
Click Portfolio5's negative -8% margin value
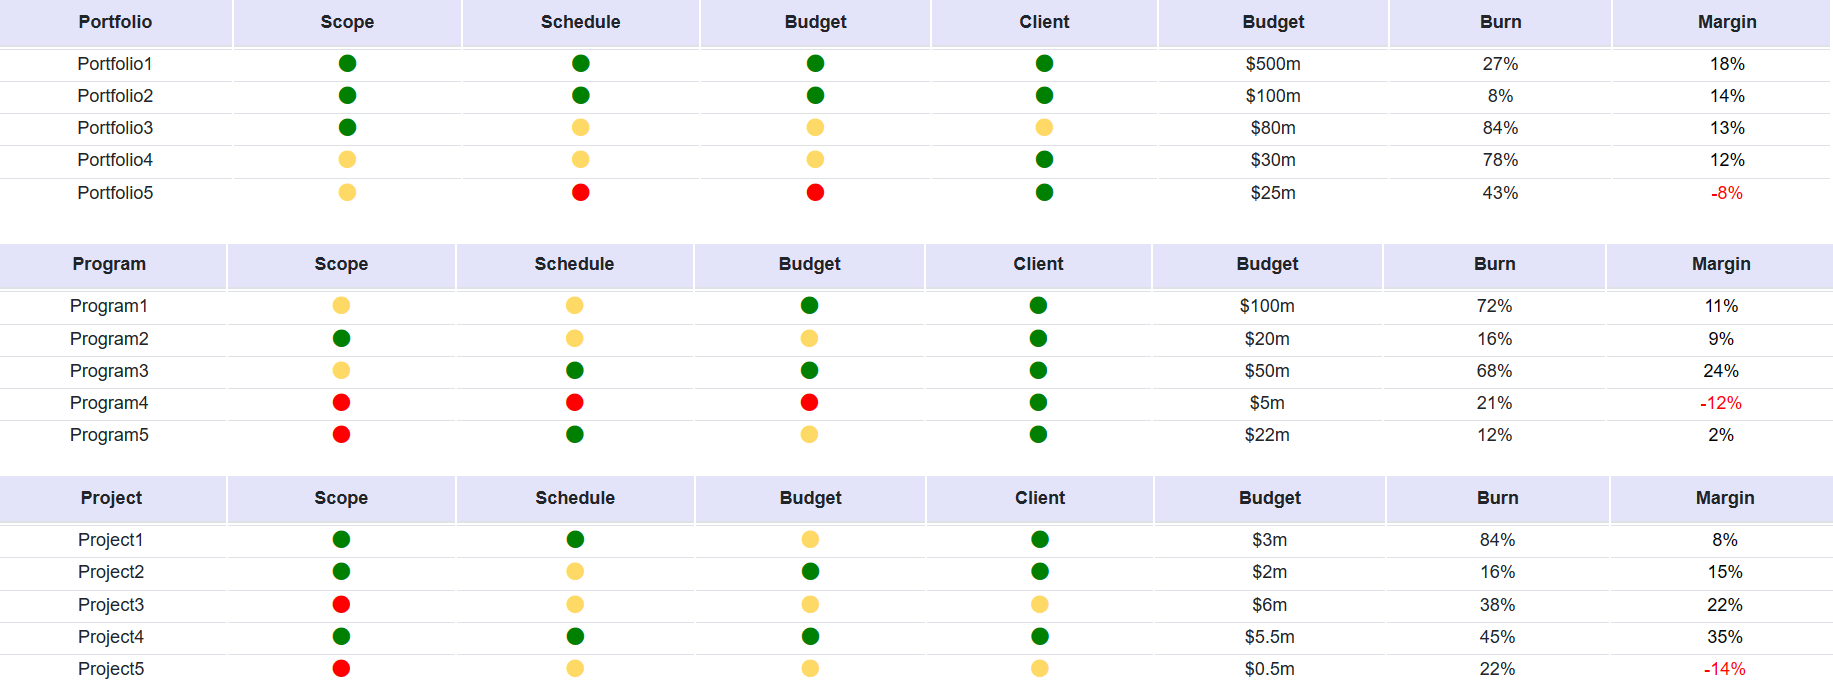(x=1726, y=193)
